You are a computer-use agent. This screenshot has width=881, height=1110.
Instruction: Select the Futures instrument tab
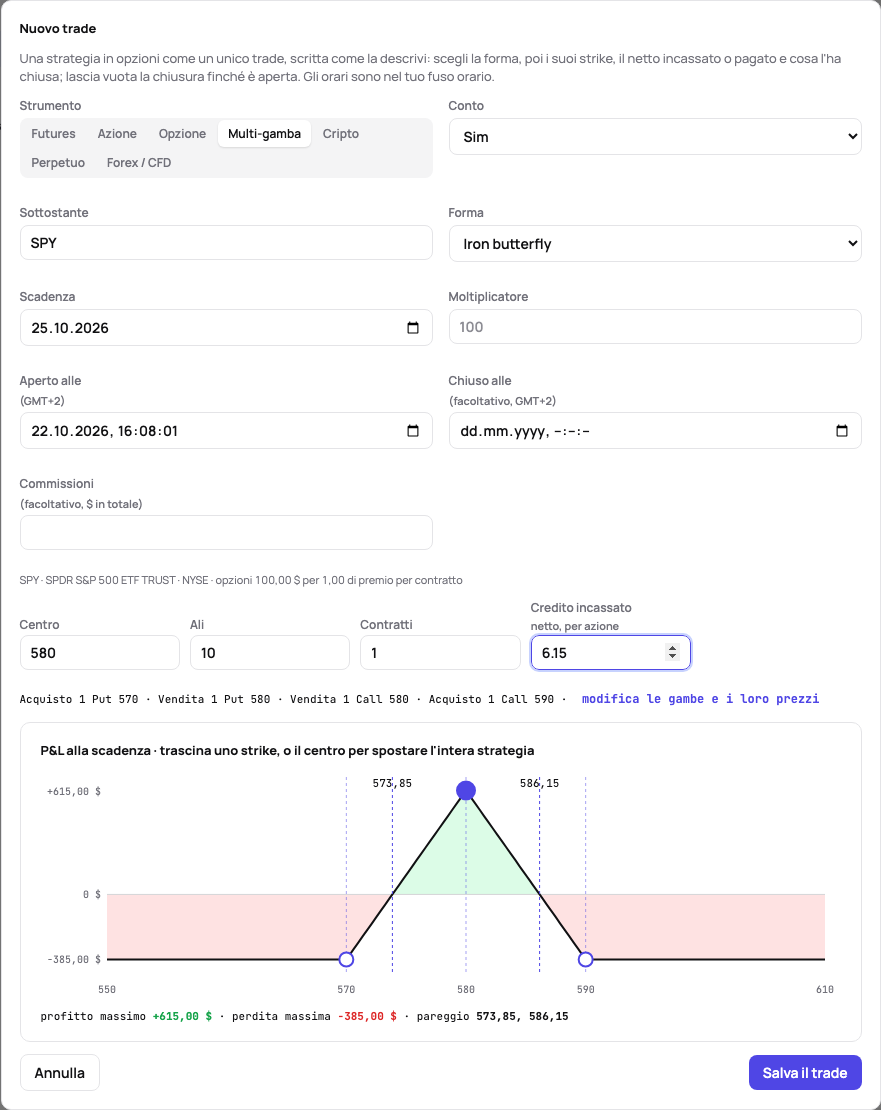(53, 134)
